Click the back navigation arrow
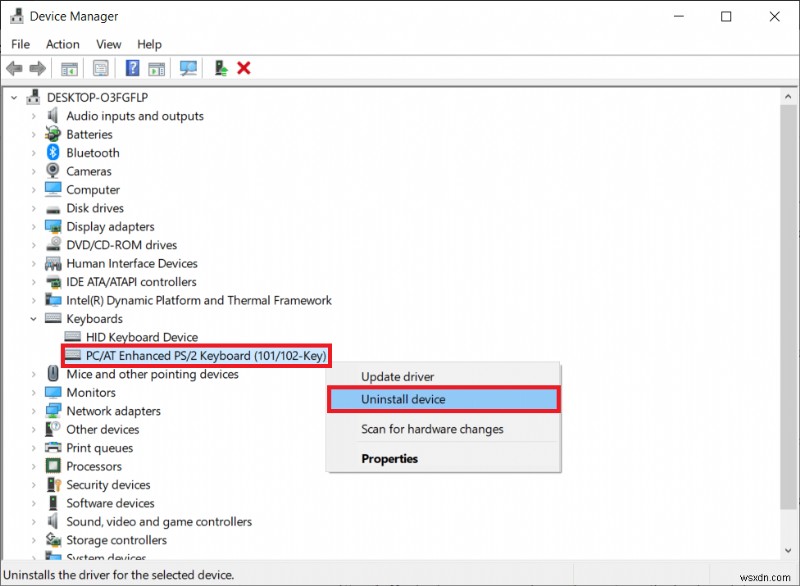The image size is (800, 586). click(x=13, y=68)
